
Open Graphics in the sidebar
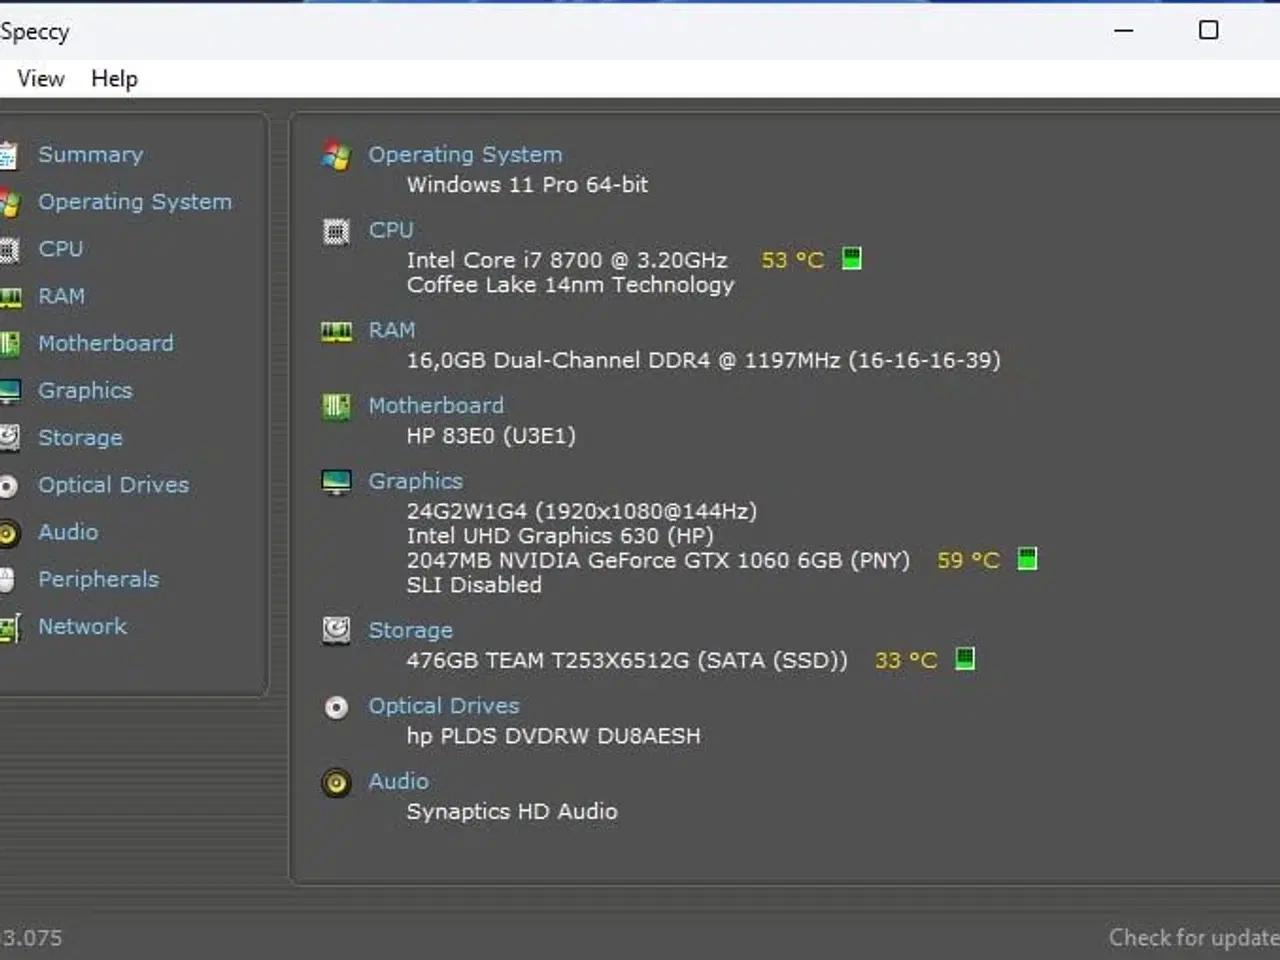tap(85, 390)
